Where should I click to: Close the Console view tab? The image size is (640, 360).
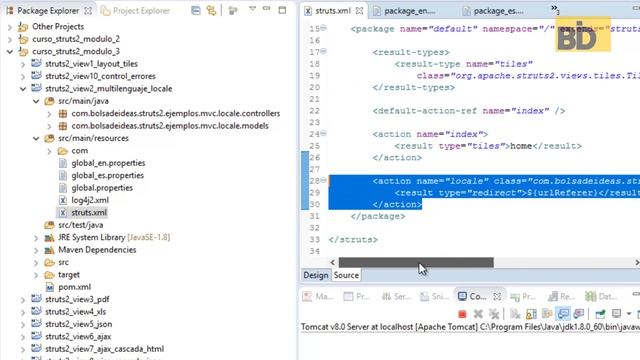coord(497,296)
